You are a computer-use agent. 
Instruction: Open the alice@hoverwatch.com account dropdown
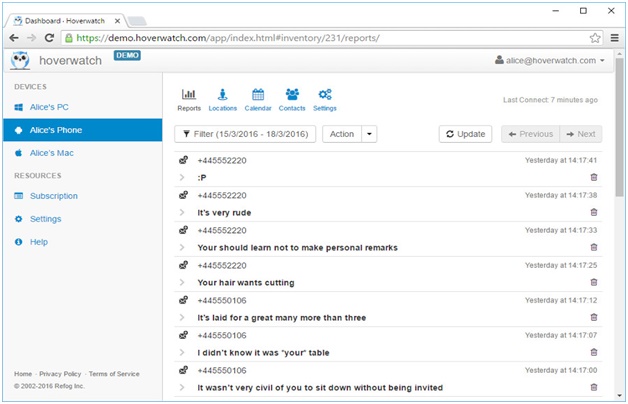[x=550, y=60]
